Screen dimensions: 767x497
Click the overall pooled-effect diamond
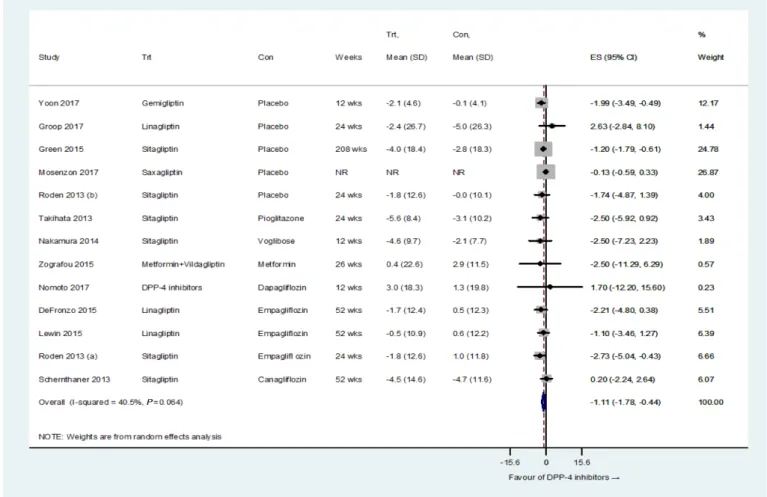pyautogui.click(x=543, y=402)
